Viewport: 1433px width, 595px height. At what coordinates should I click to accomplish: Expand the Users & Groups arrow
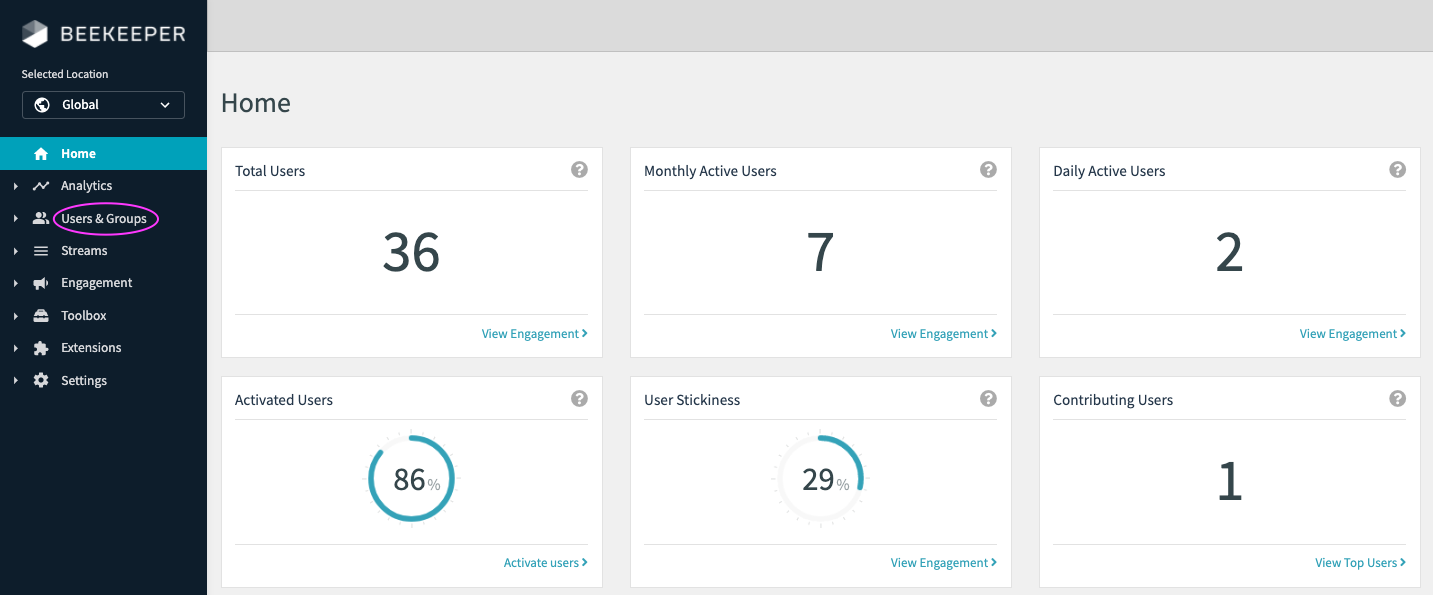[16, 218]
